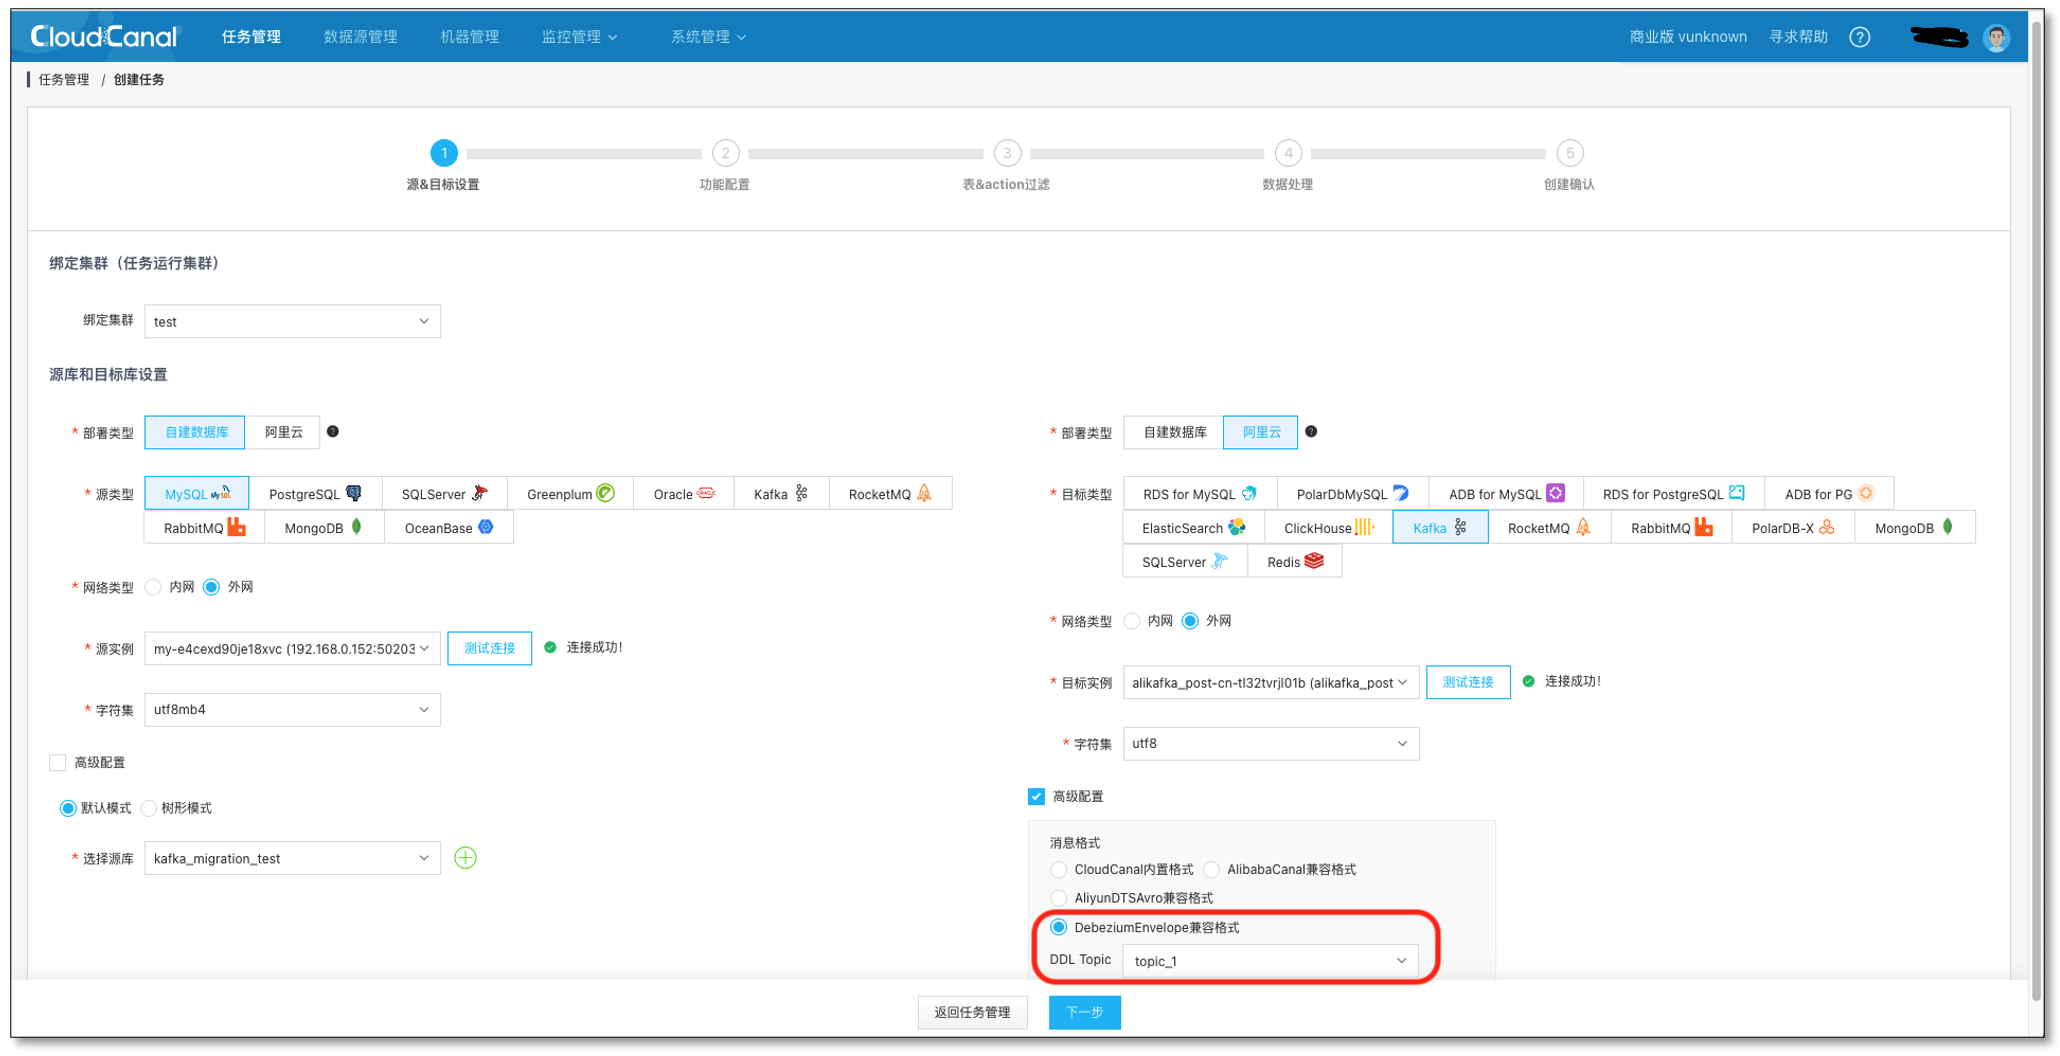Select the tree mode radio button

tap(149, 808)
